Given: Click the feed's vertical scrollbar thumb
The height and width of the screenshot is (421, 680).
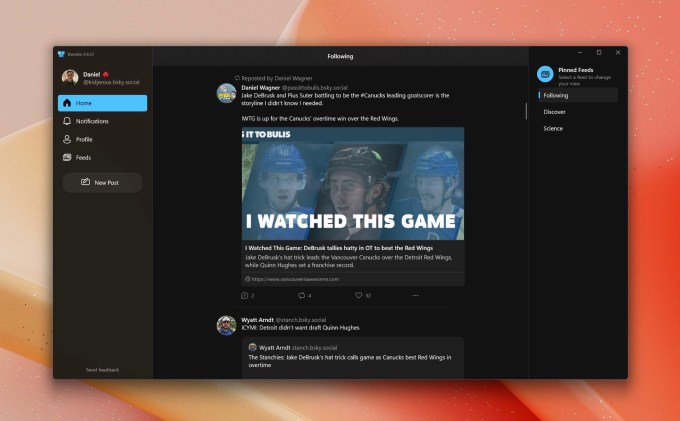Looking at the screenshot, I should click(526, 111).
